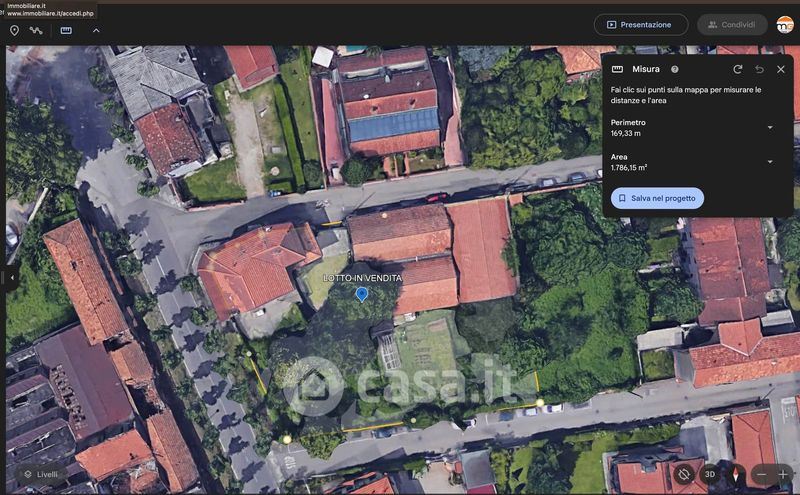
Task: Click Salva nel progetto button
Action: (x=657, y=198)
